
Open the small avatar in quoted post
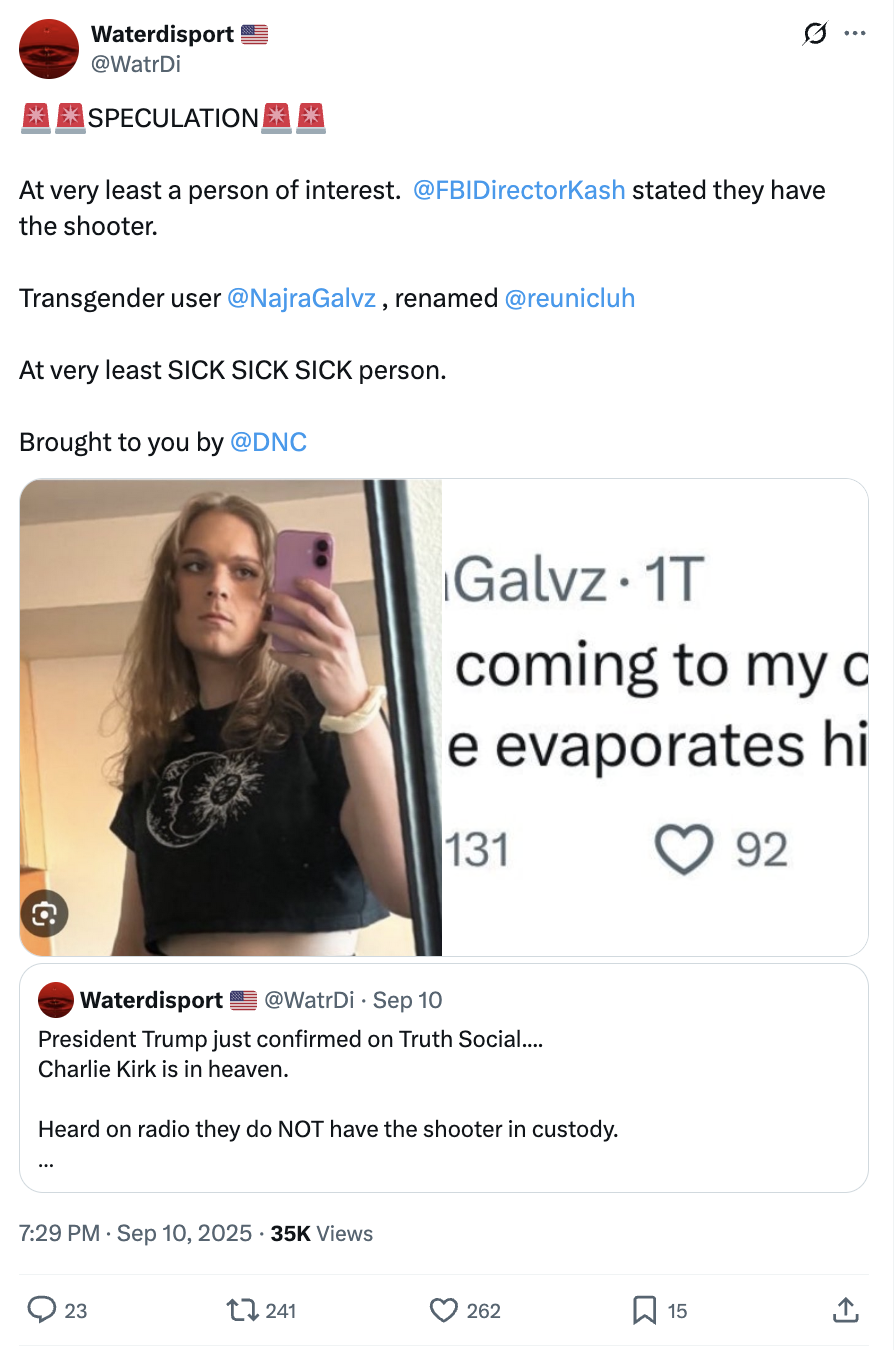pos(56,1000)
